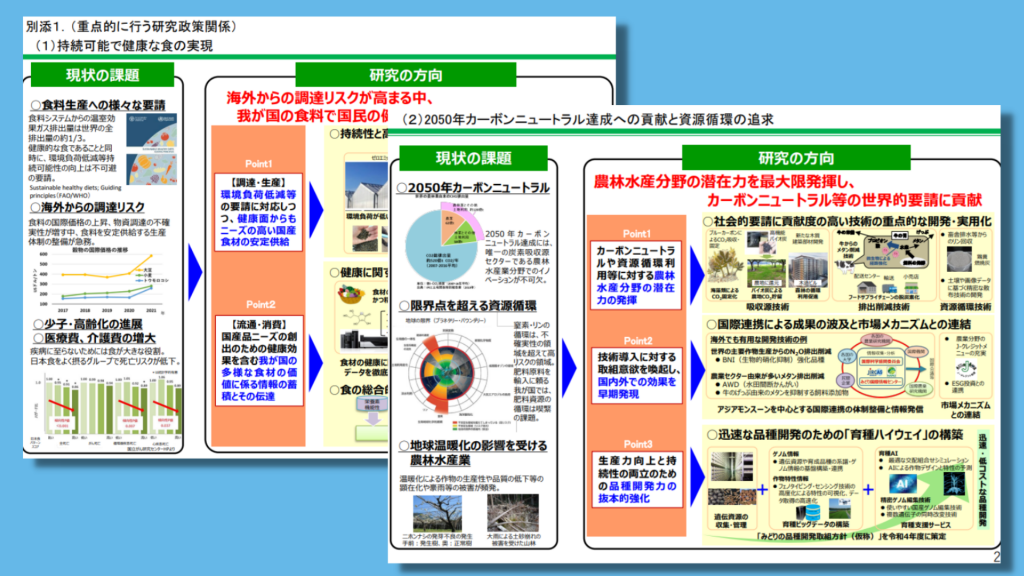Click '研究の方向' header on the front slide
Viewport: 1024px width, 576px height.
tap(795, 158)
